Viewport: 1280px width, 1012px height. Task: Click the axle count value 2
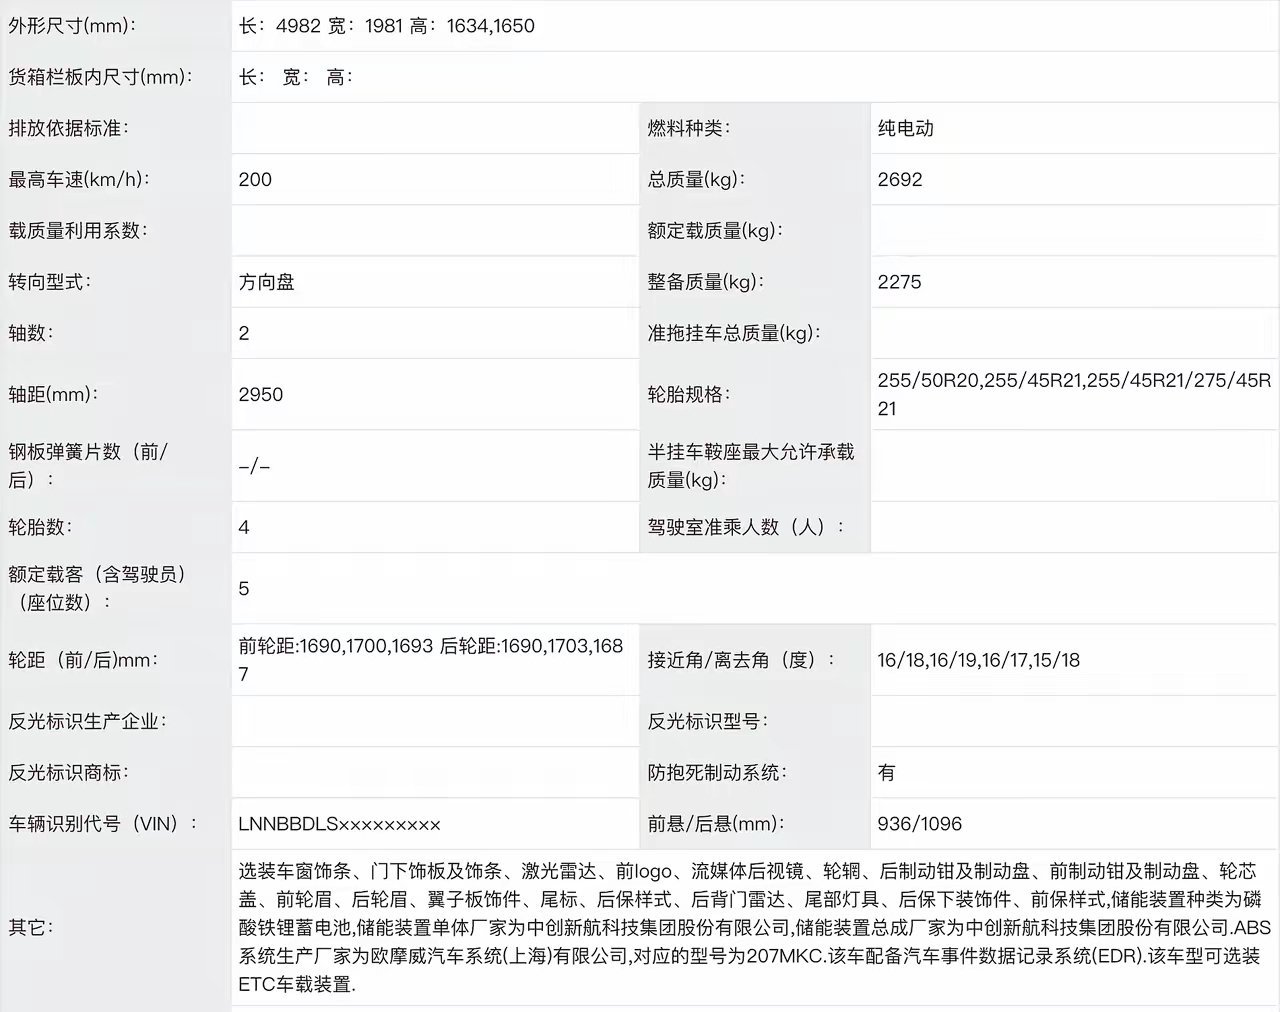click(244, 333)
